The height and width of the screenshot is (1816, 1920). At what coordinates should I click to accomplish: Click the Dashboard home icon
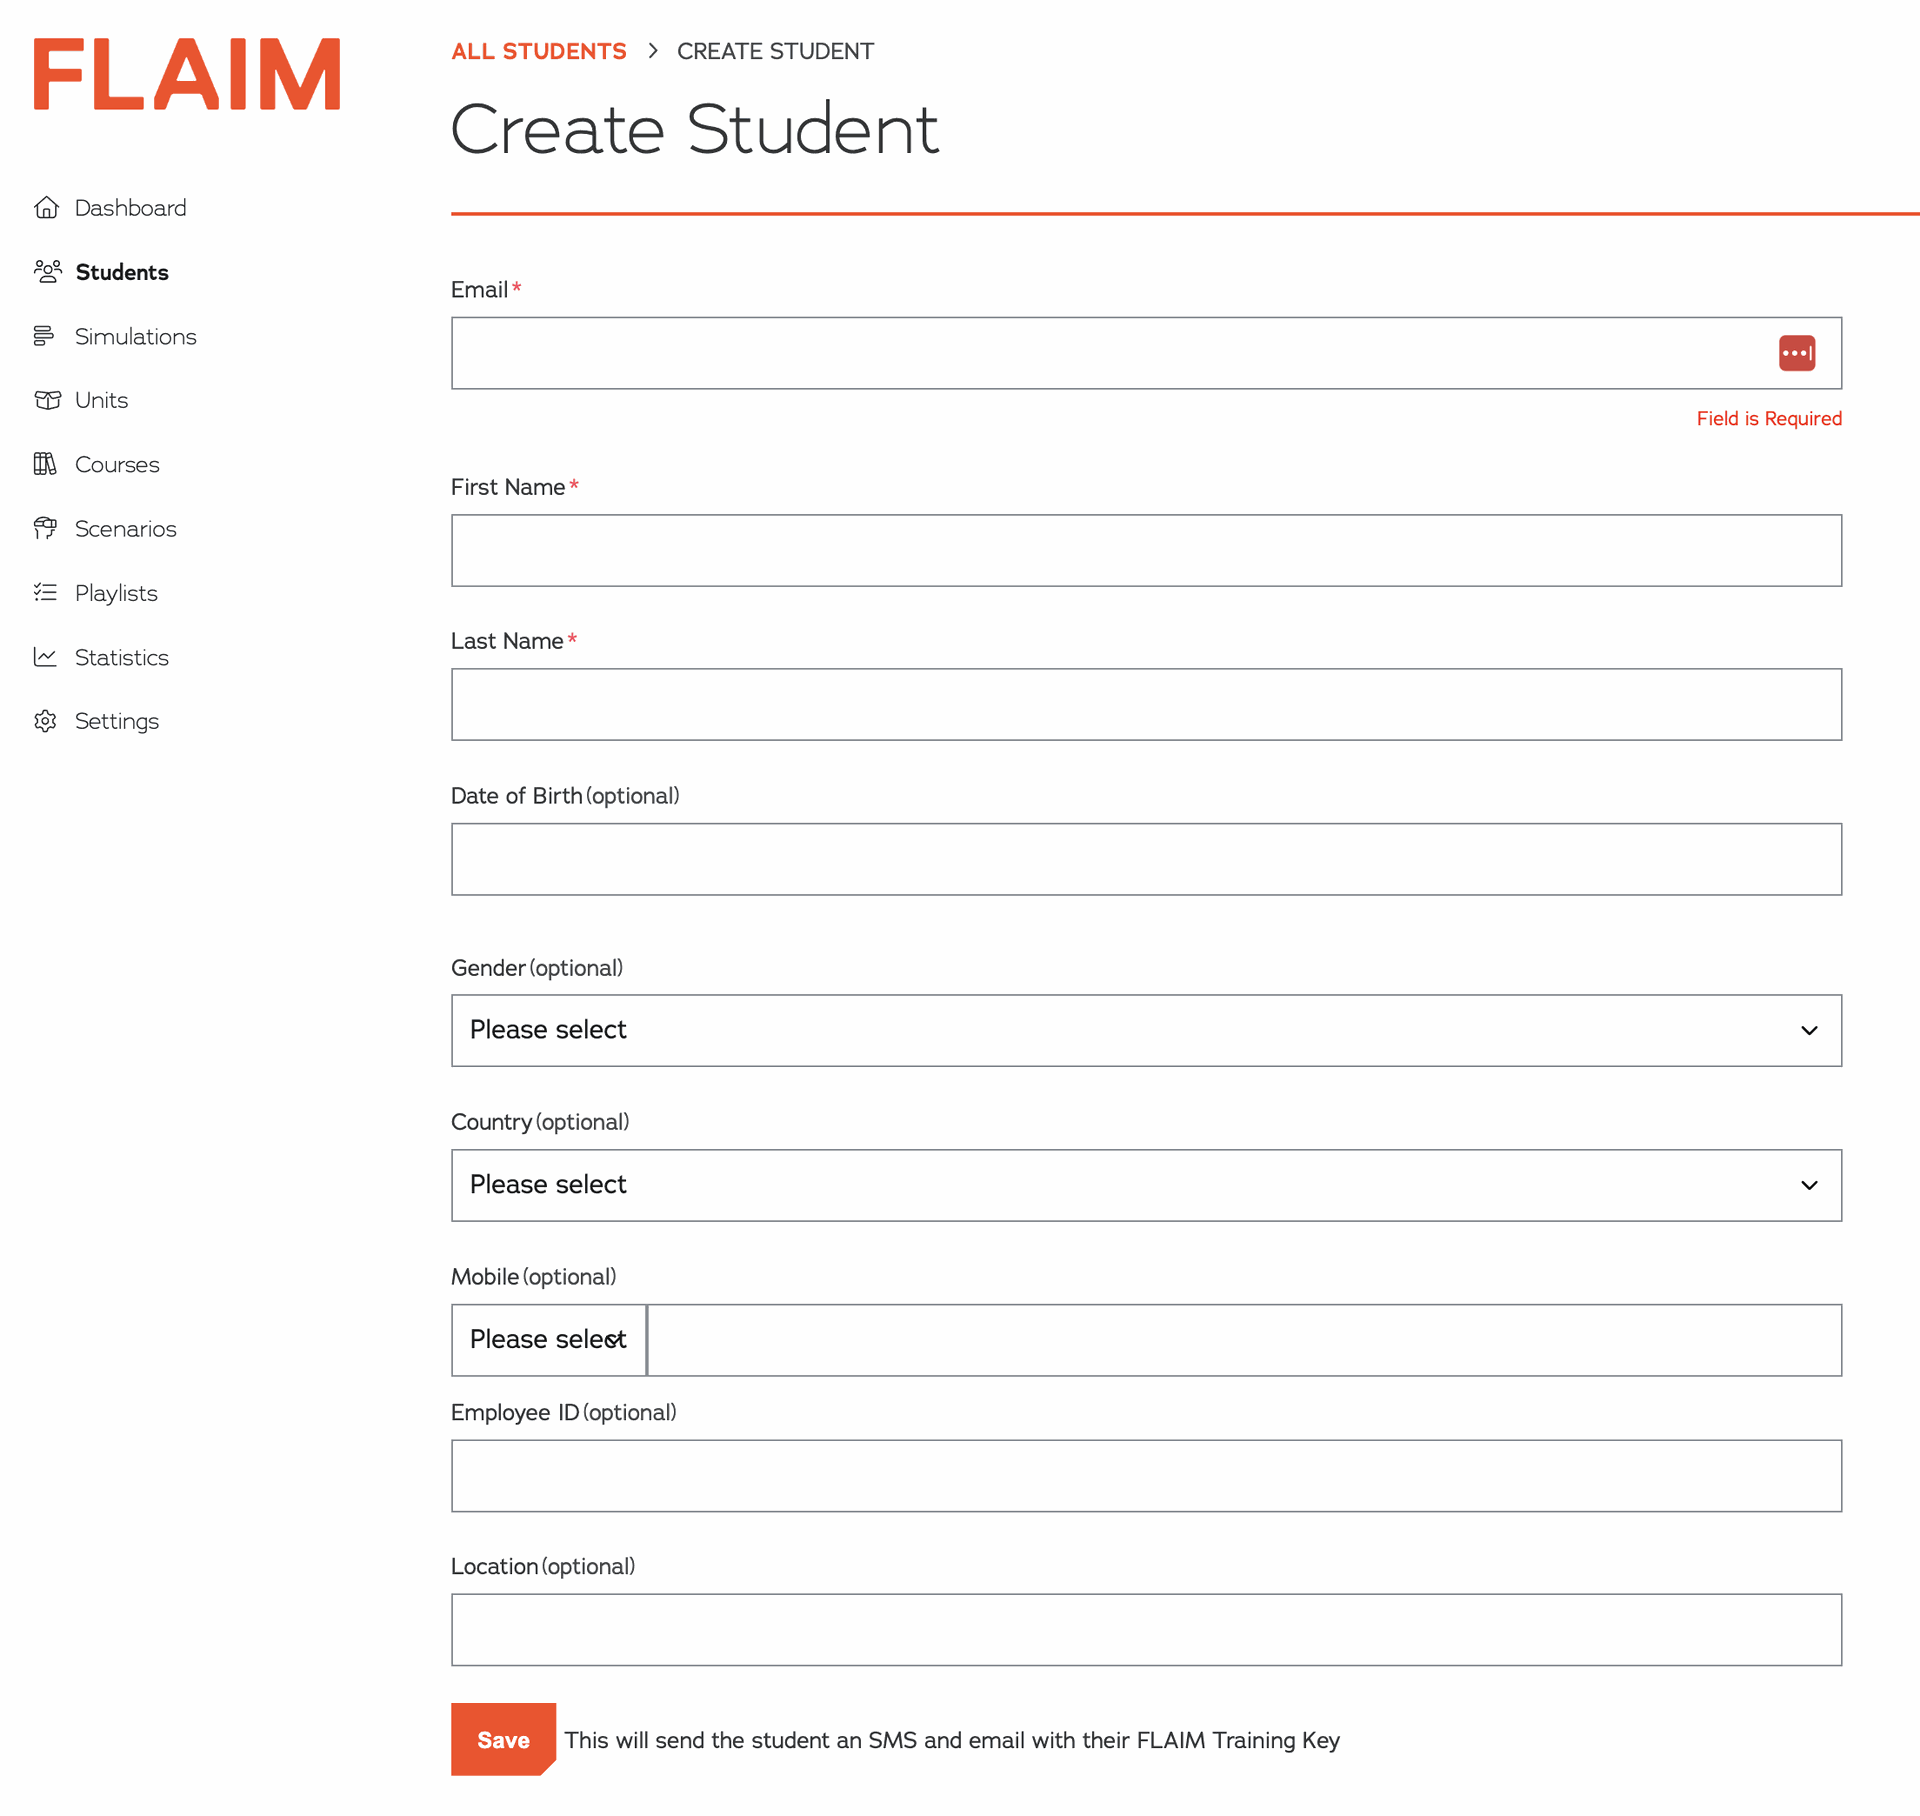[x=46, y=207]
